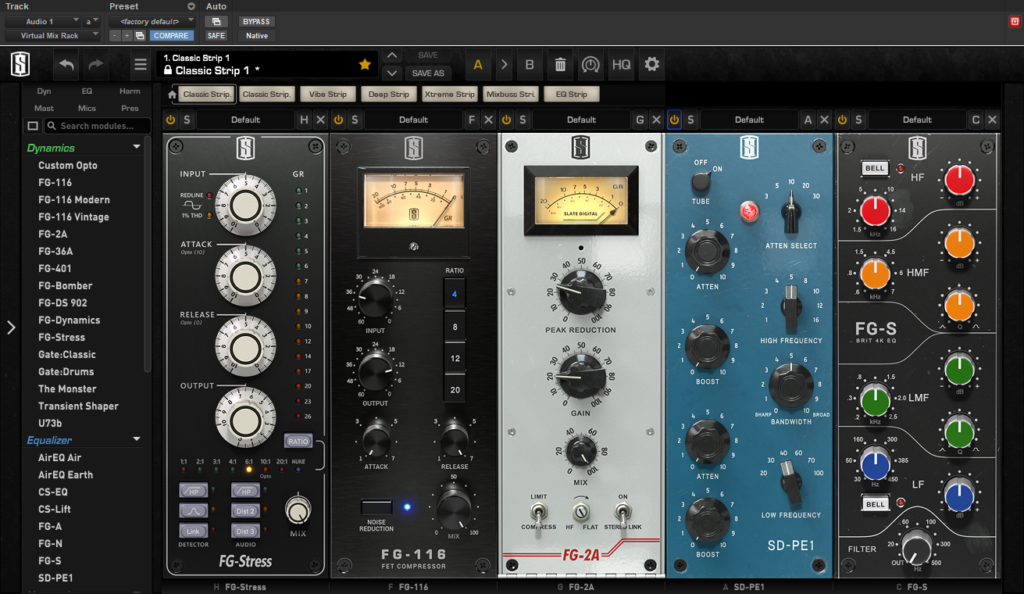This screenshot has height=594, width=1024.
Task: Open the Audio 1 track dropdown
Action: (42, 22)
